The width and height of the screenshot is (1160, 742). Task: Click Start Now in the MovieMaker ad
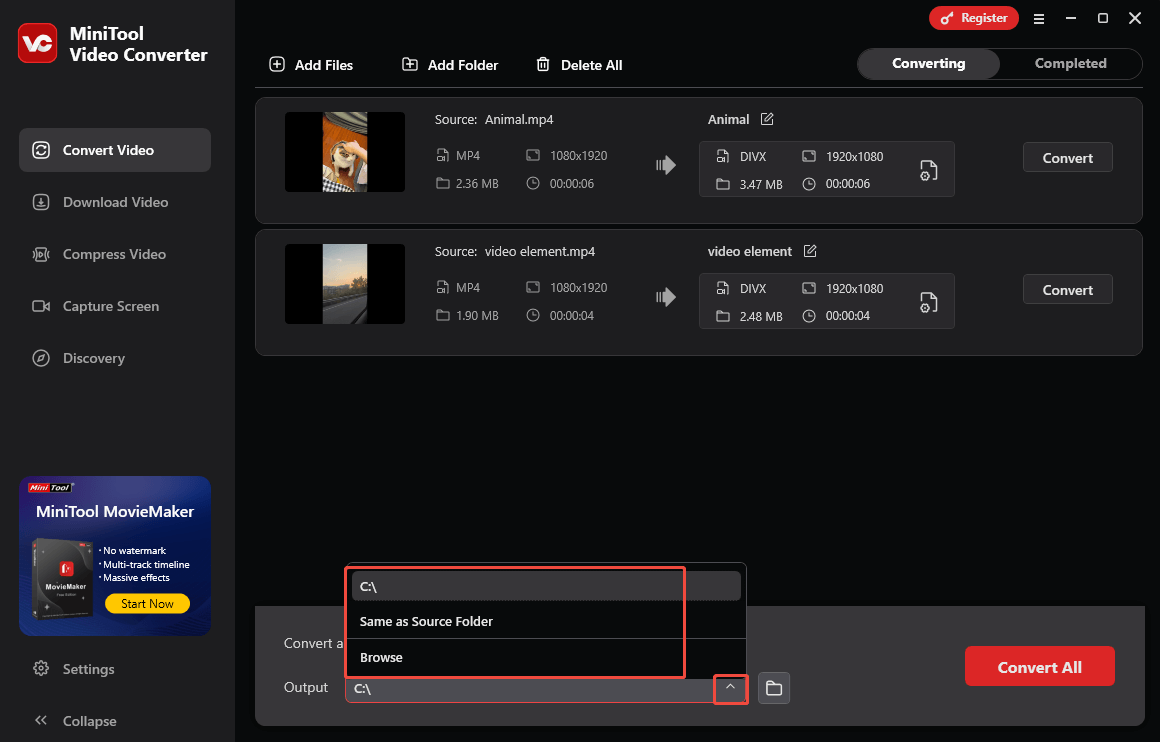pos(147,603)
